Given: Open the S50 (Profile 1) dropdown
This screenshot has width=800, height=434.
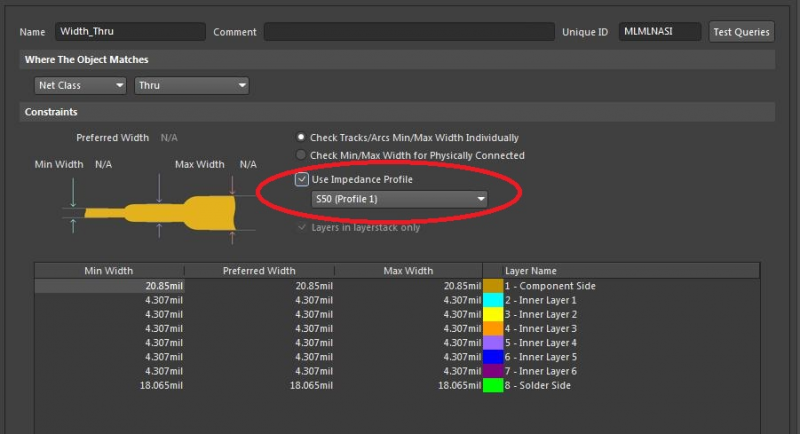Looking at the screenshot, I should [x=399, y=199].
